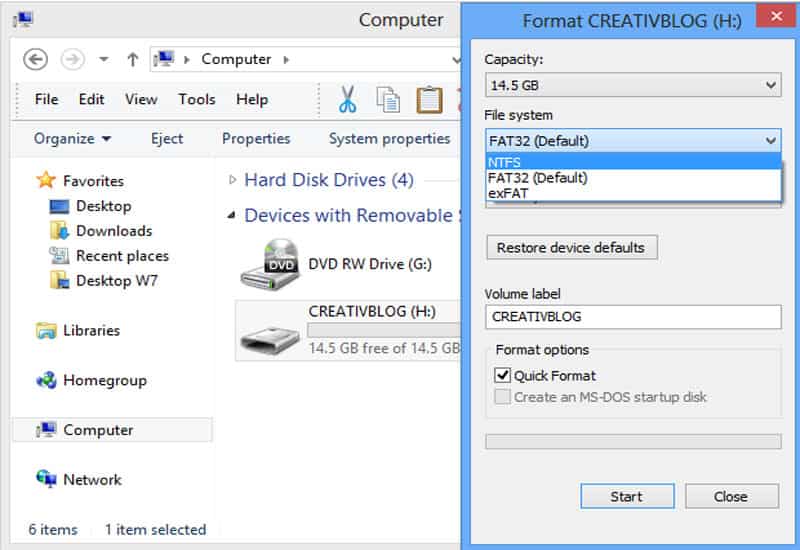Open the Capacity dropdown
The width and height of the screenshot is (800, 550).
pos(632,85)
